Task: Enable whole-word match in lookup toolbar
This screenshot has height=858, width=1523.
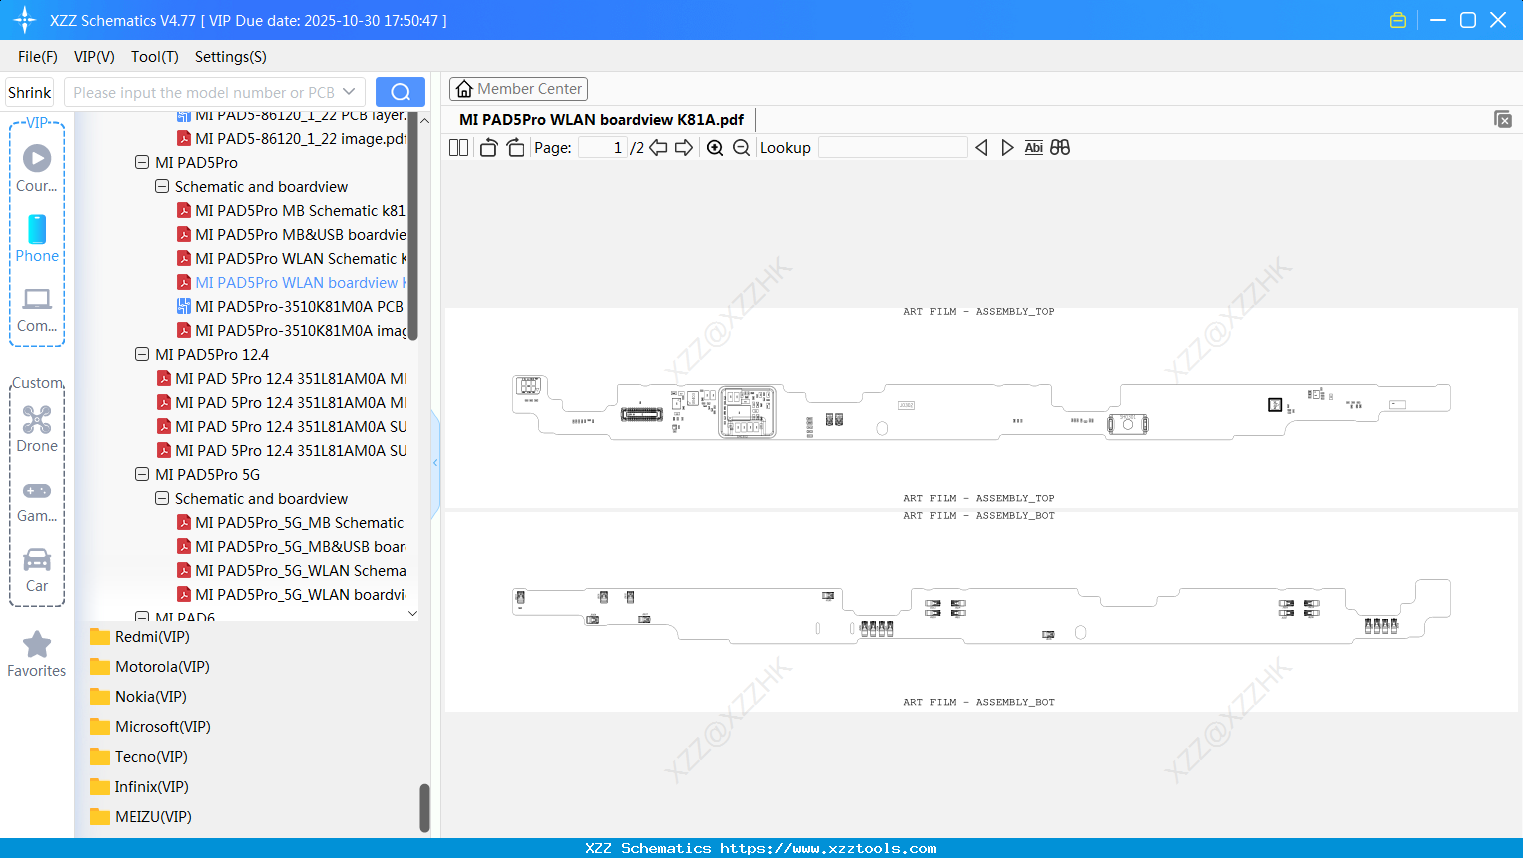Action: tap(1060, 147)
